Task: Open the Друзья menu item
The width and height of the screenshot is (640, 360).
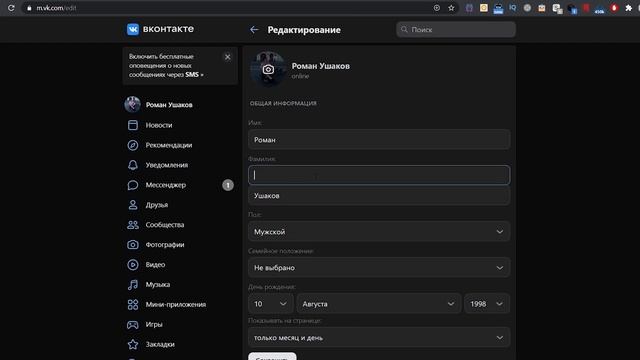Action: click(x=157, y=205)
